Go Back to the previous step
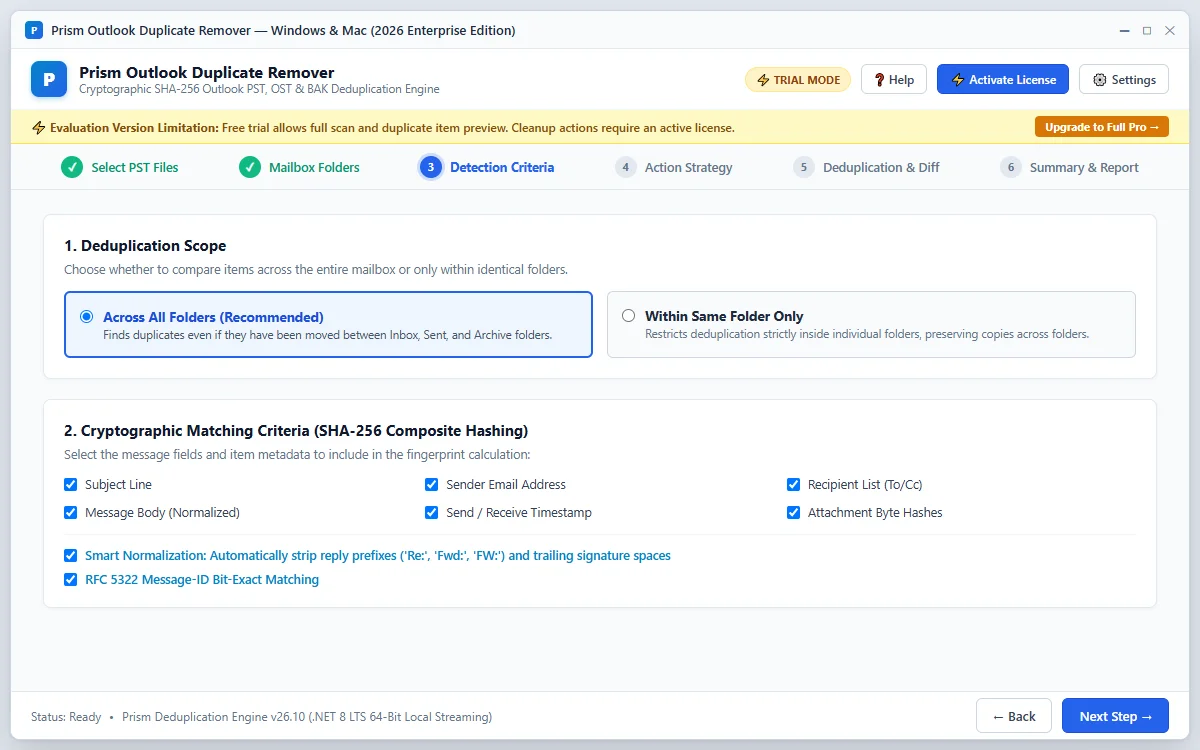Image resolution: width=1200 pixels, height=750 pixels. pos(1013,716)
